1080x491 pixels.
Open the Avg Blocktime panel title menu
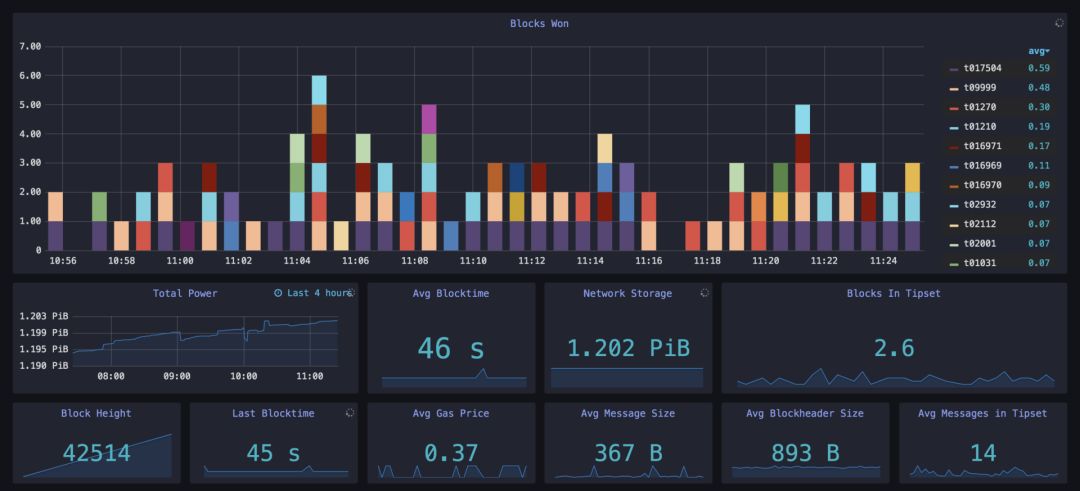point(451,293)
